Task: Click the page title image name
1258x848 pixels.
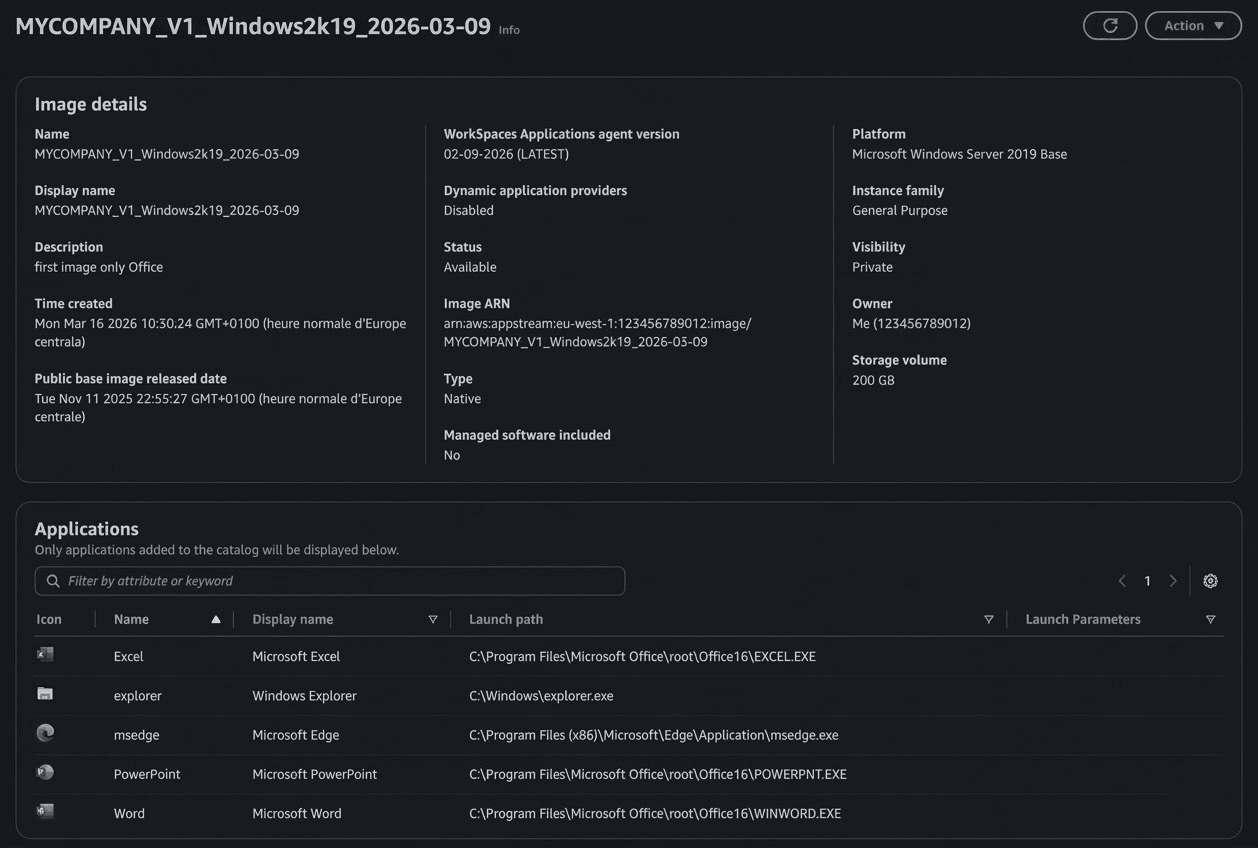Action: tap(253, 26)
